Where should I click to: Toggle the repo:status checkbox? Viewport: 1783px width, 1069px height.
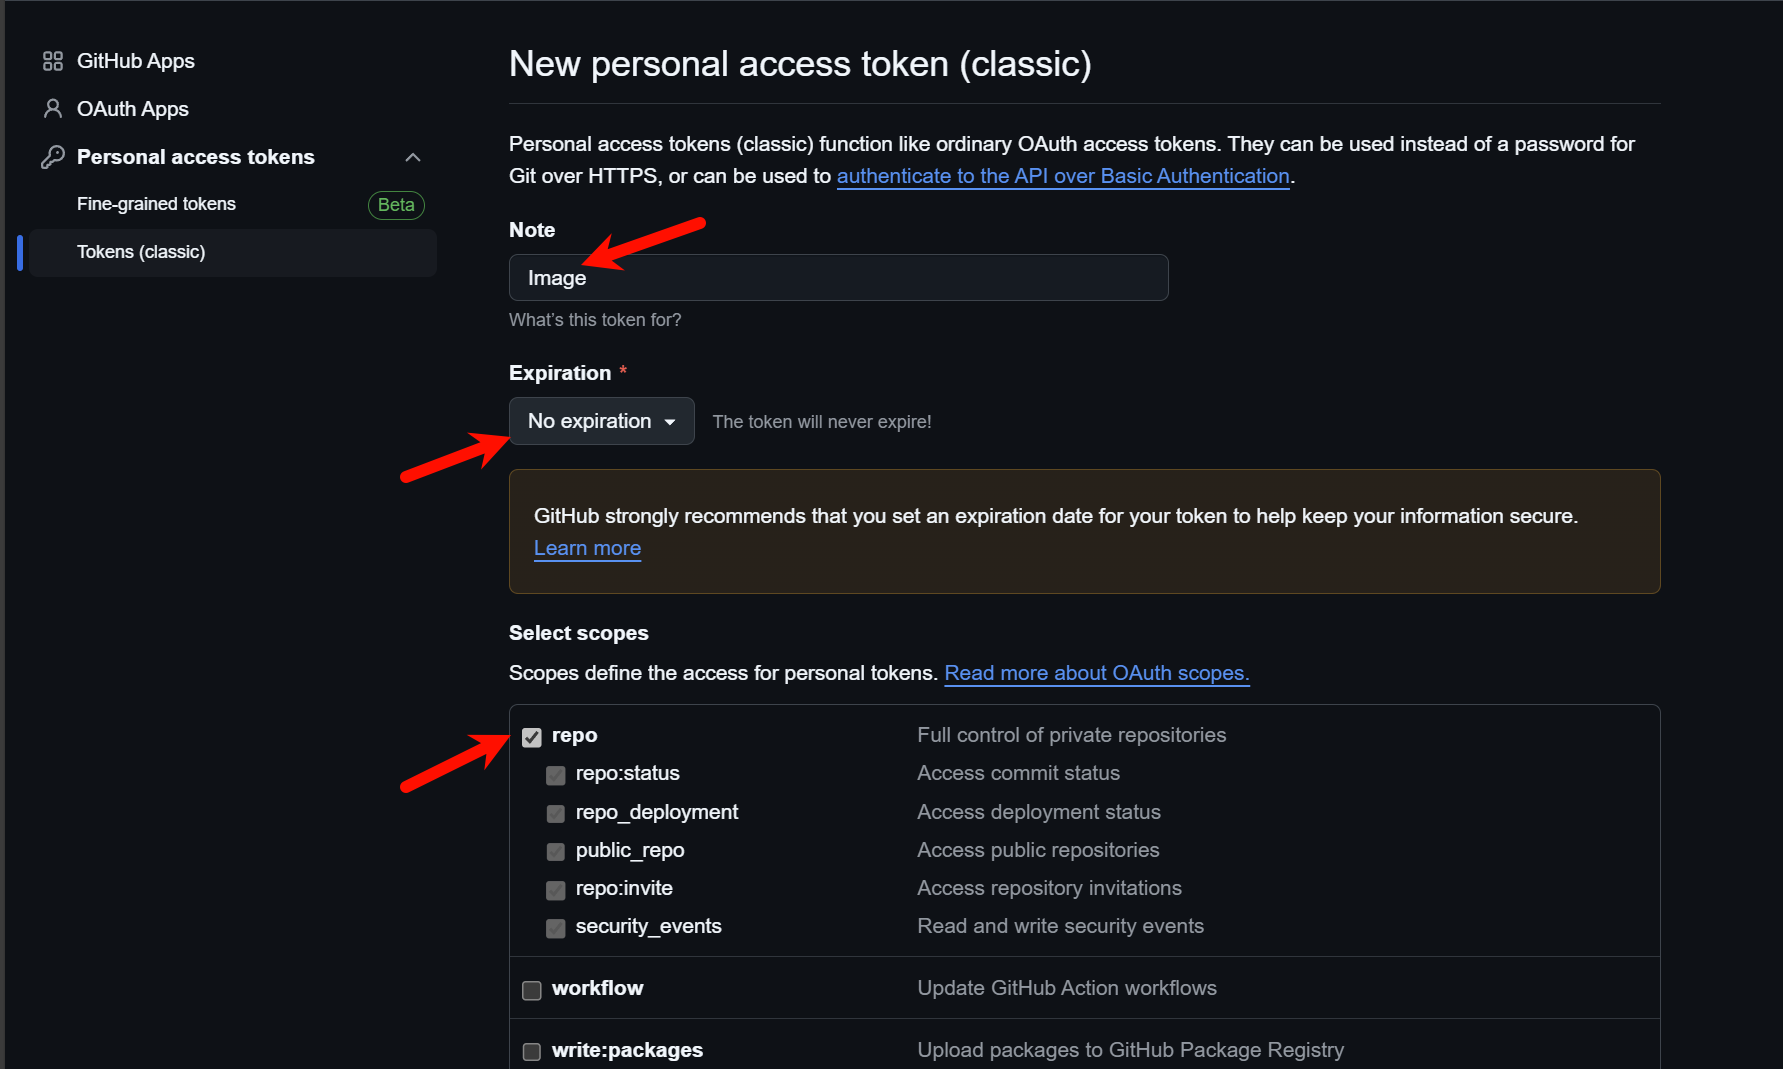pyautogui.click(x=556, y=775)
